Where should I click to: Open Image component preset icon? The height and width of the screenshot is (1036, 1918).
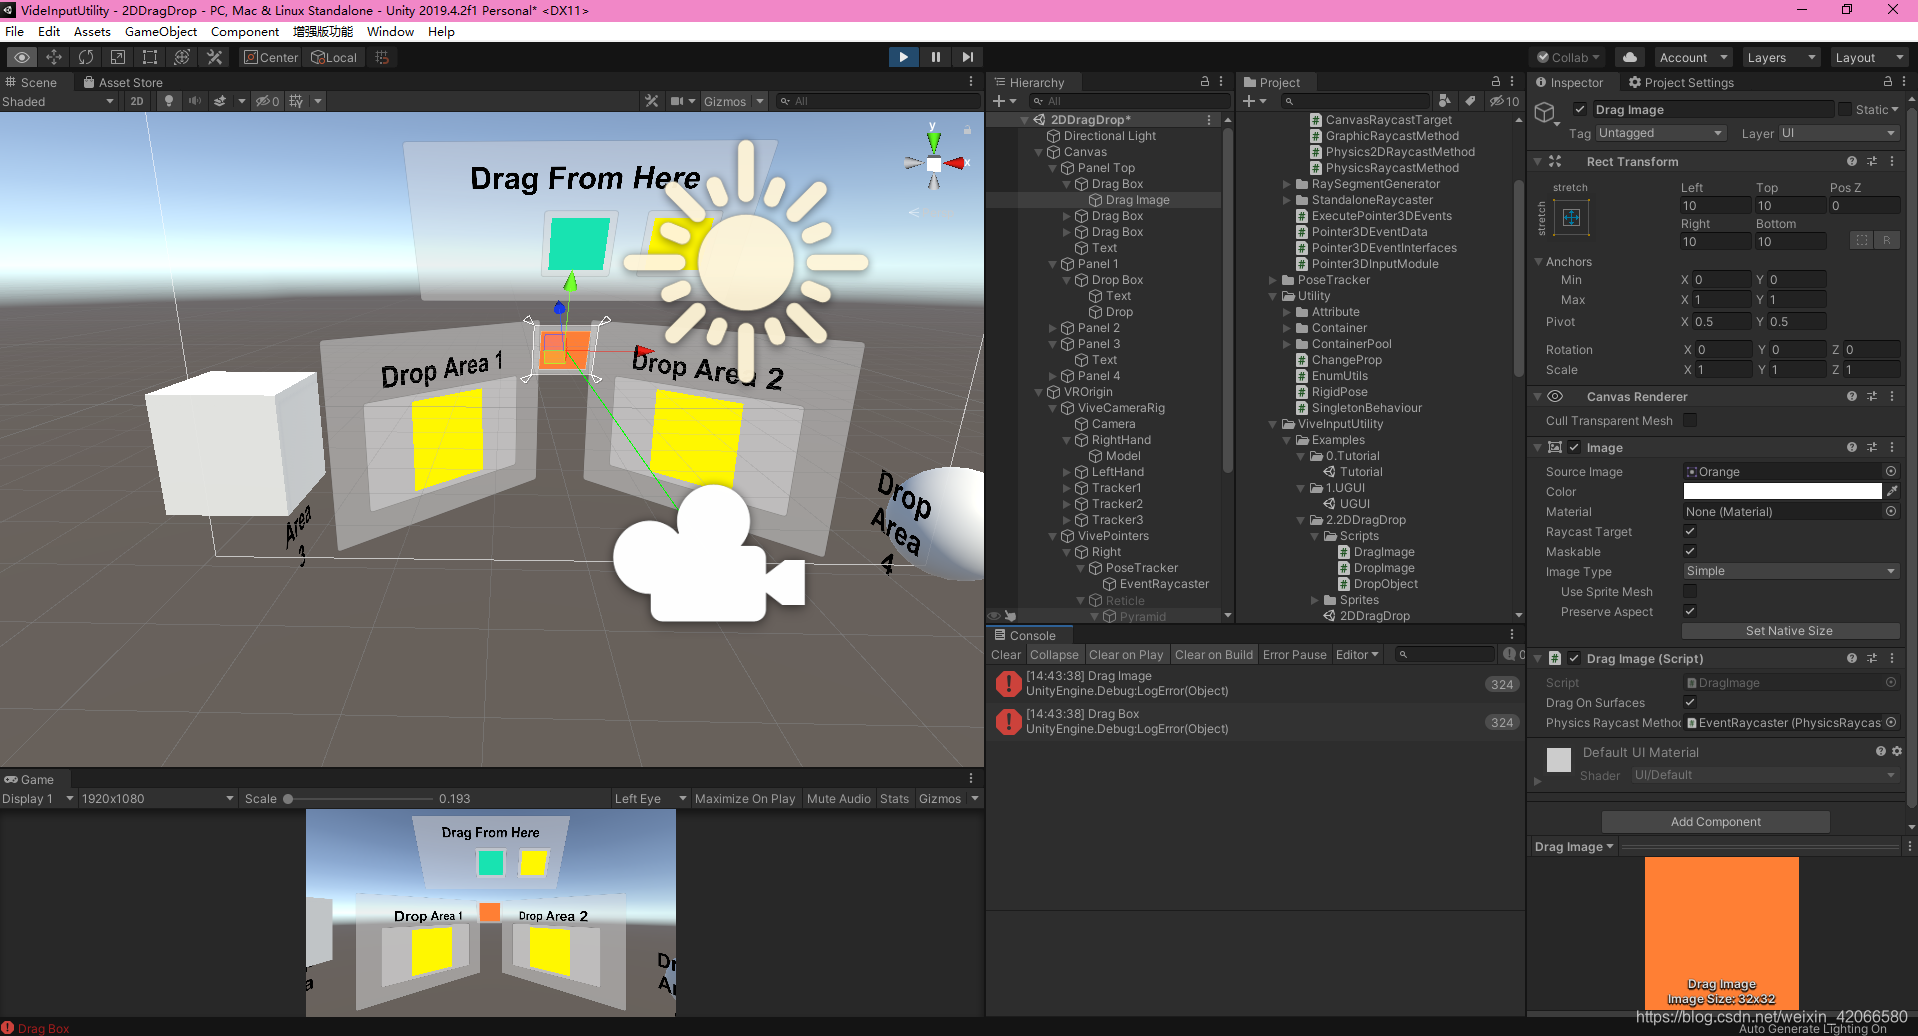click(1872, 447)
